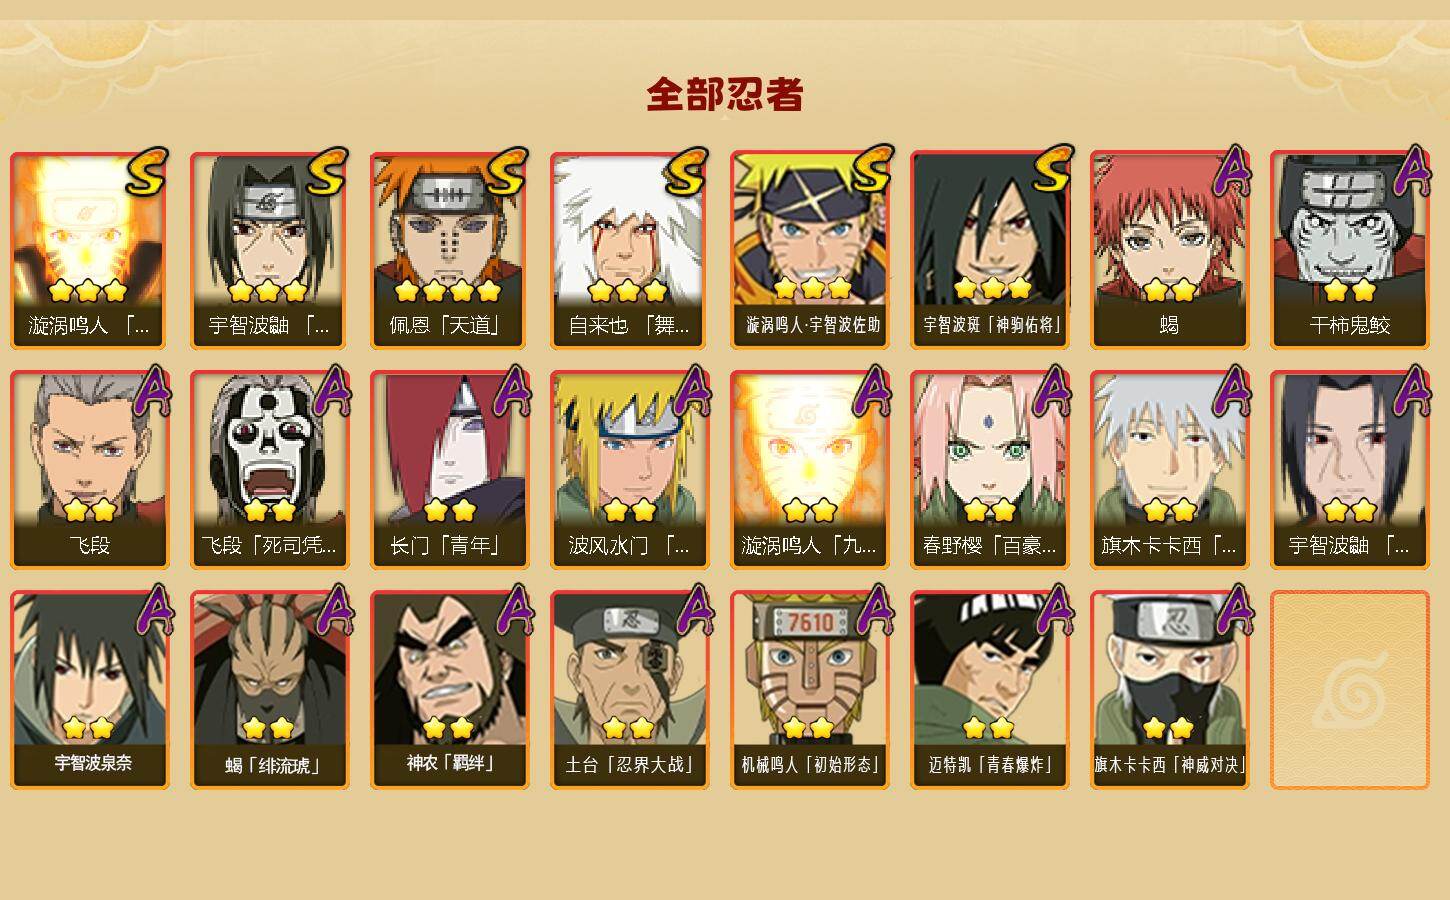Screen dimensions: 1450x900
Task: Select the 蝎「绯流琥」card
Action: 269,690
